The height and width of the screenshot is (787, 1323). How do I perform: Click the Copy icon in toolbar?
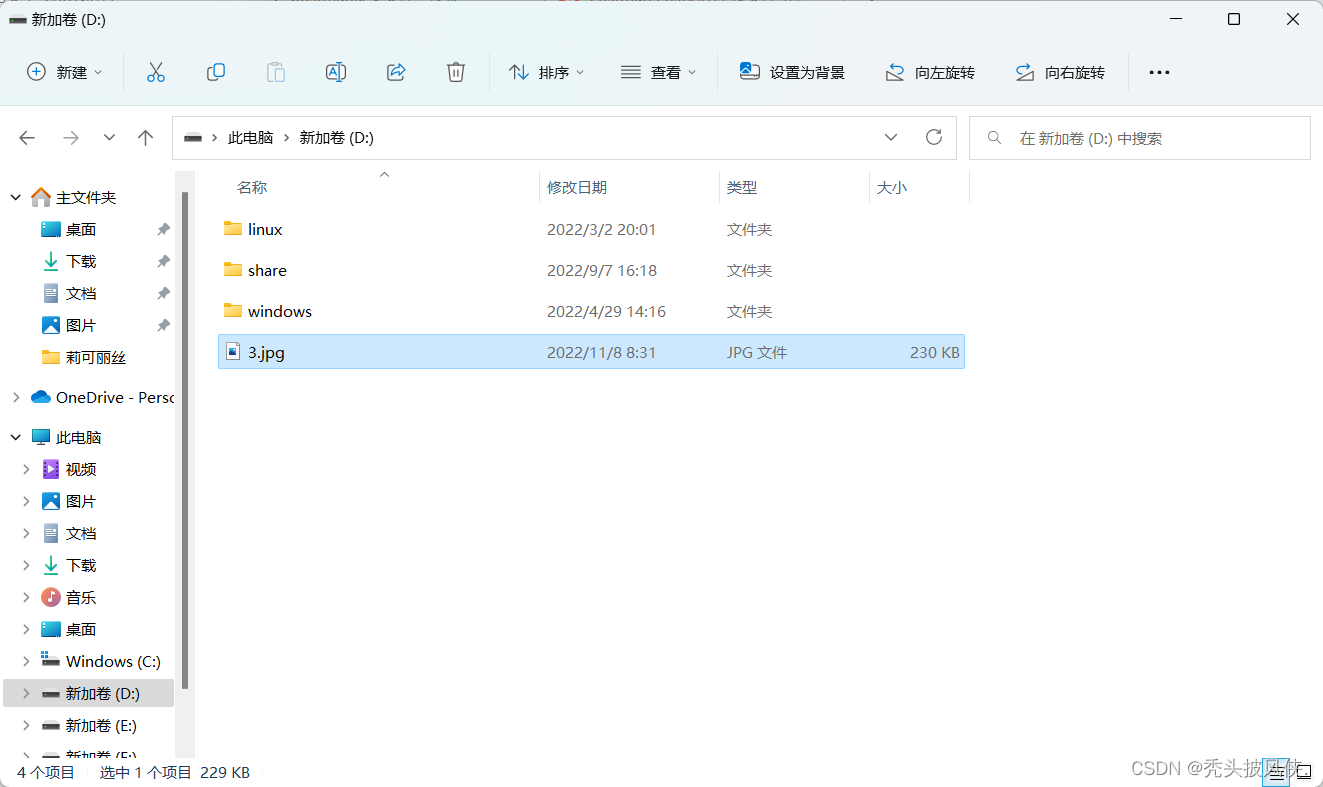[215, 72]
